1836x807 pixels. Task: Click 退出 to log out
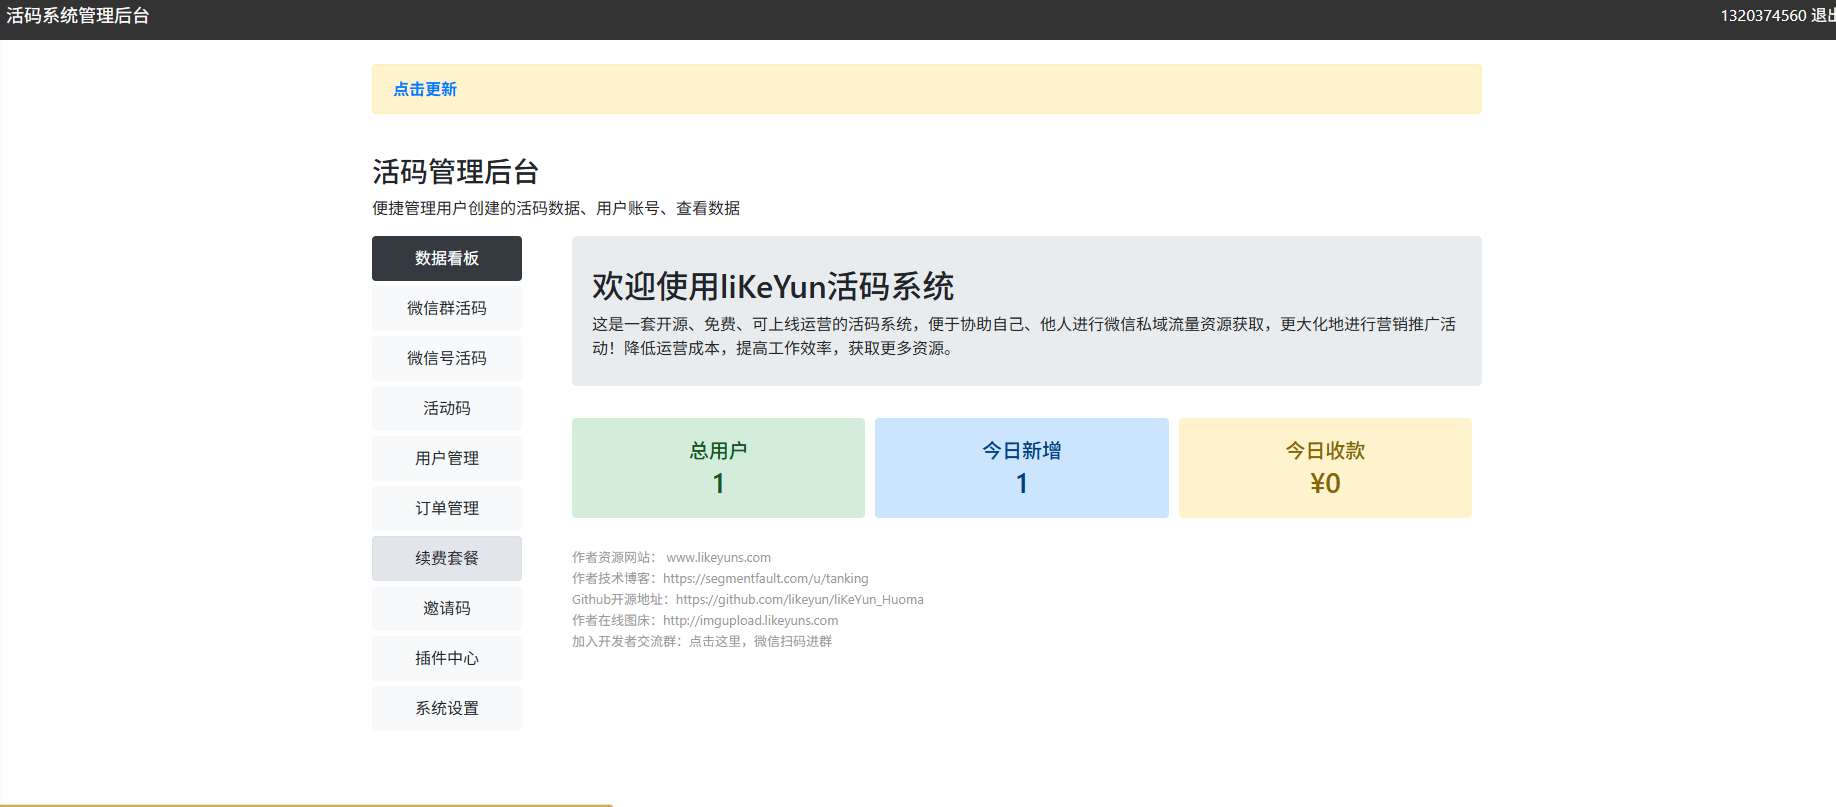(1822, 16)
